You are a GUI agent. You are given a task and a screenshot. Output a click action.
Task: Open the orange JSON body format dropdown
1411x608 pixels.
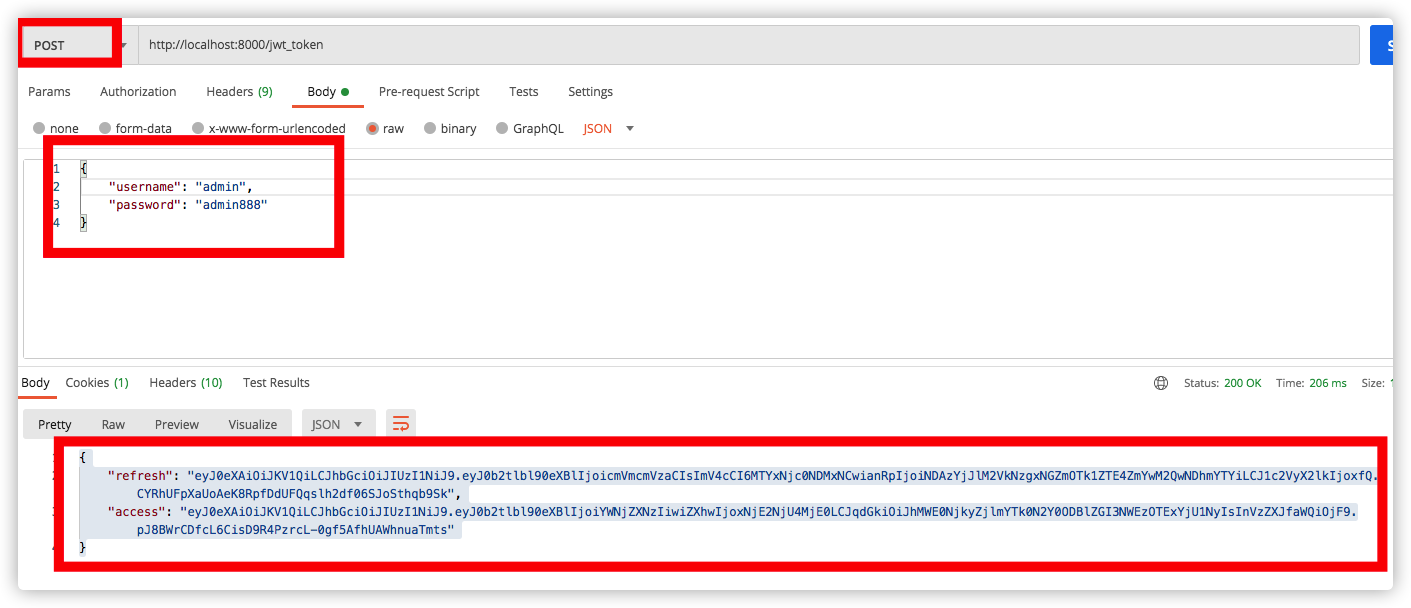[x=609, y=129]
